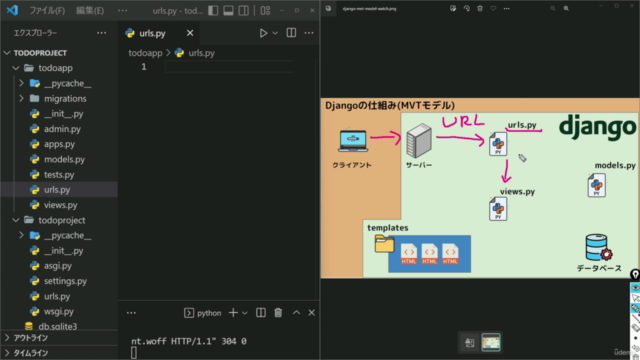Select the urls.py editor tab

159,33
